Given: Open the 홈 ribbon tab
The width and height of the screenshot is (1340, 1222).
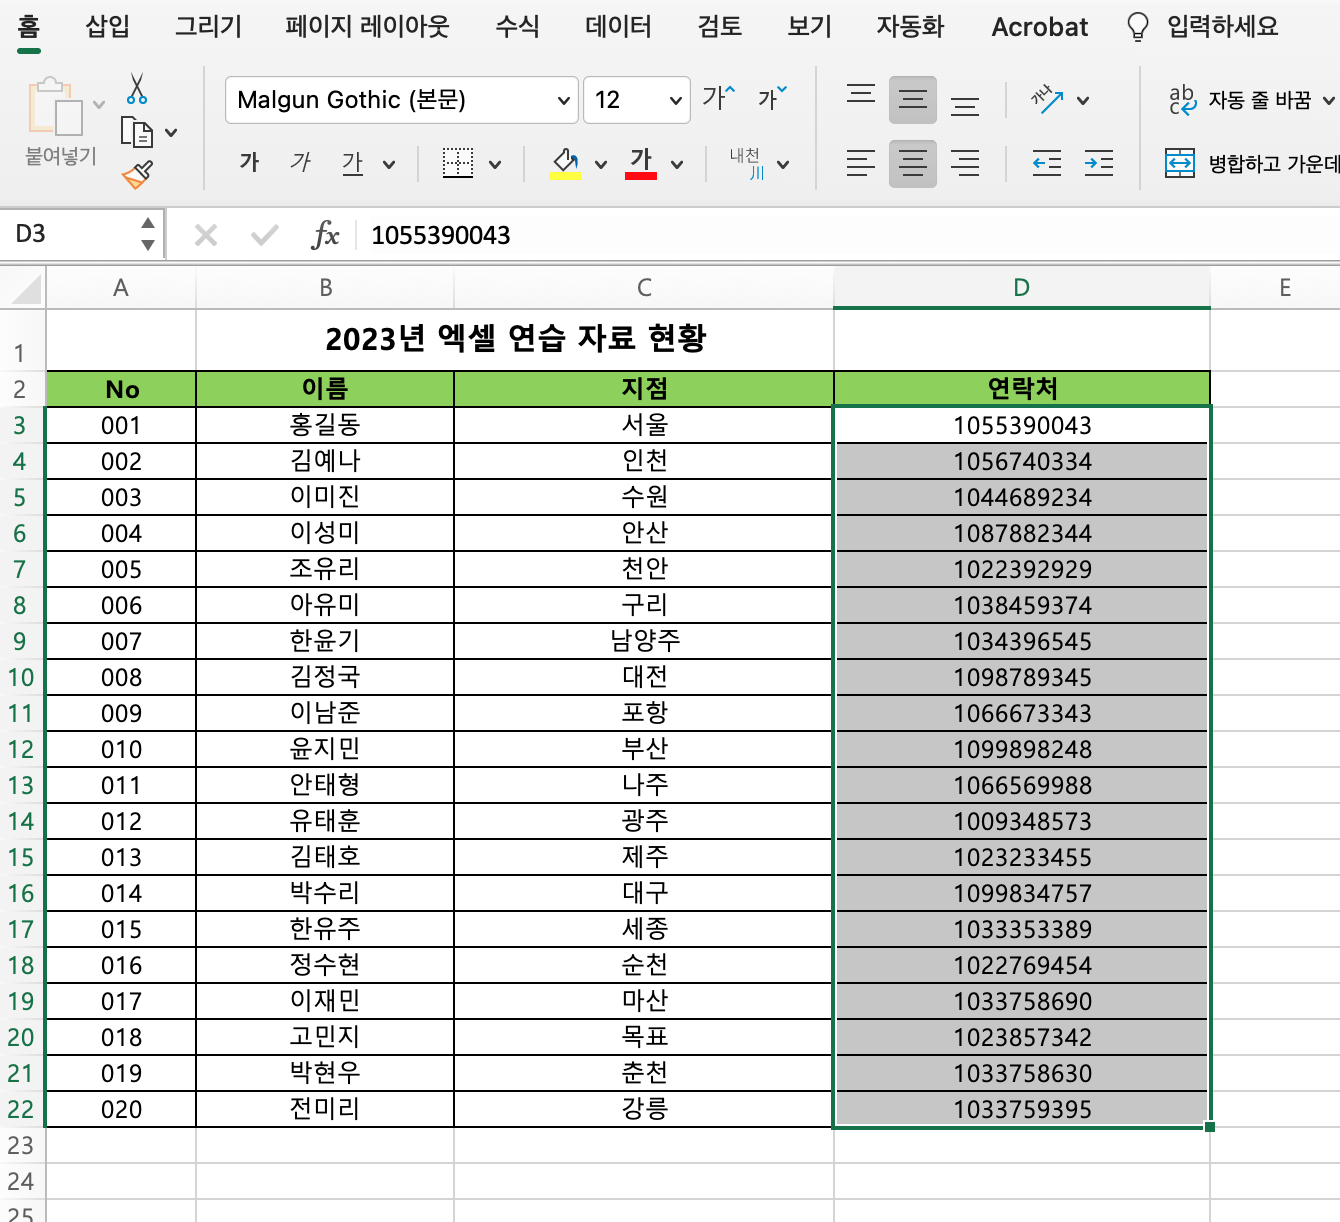Looking at the screenshot, I should [29, 27].
